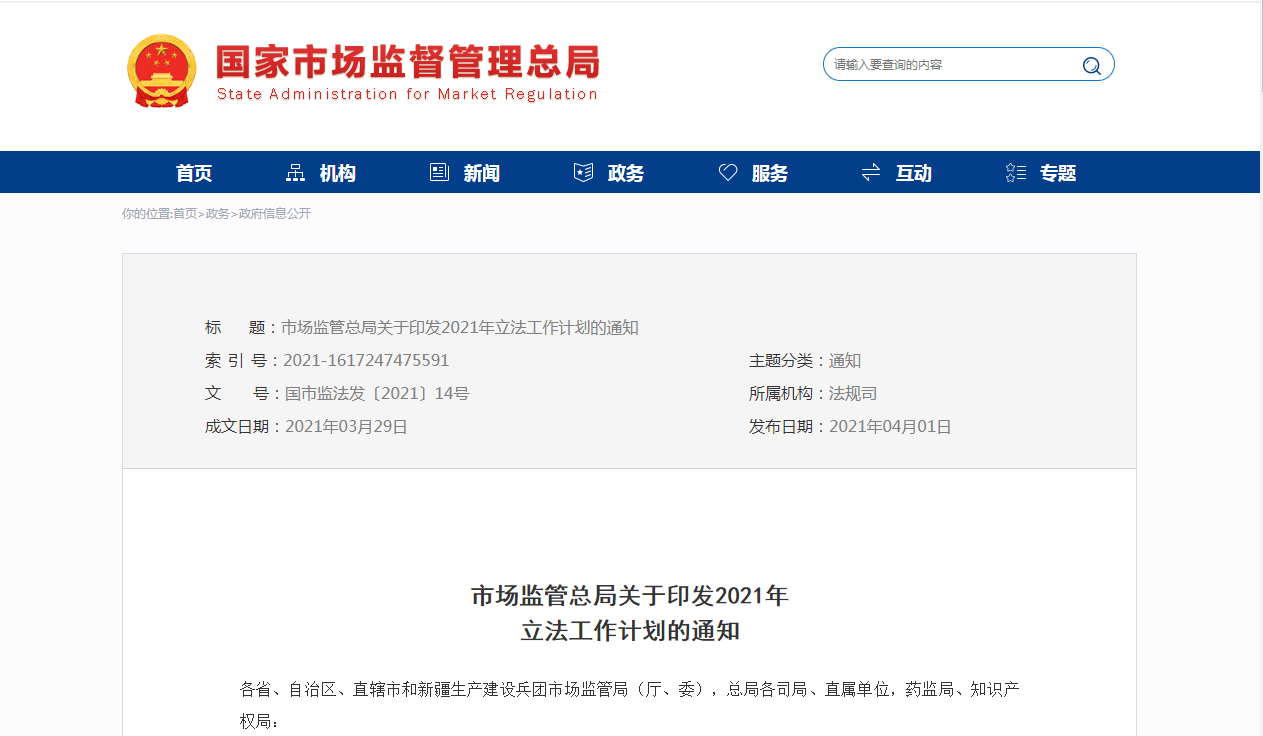Click the 机构 organization chart icon
Viewport: 1263px width, 736px height.
295,173
